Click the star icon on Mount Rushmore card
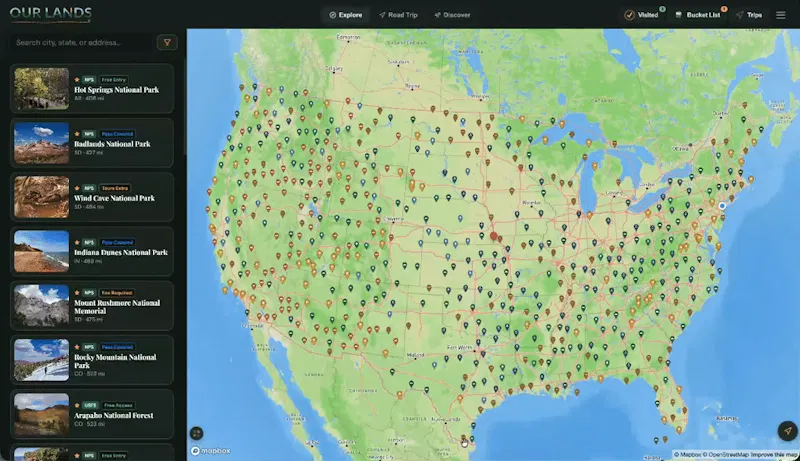Viewport: 800px width, 461px height. pyautogui.click(x=77, y=293)
